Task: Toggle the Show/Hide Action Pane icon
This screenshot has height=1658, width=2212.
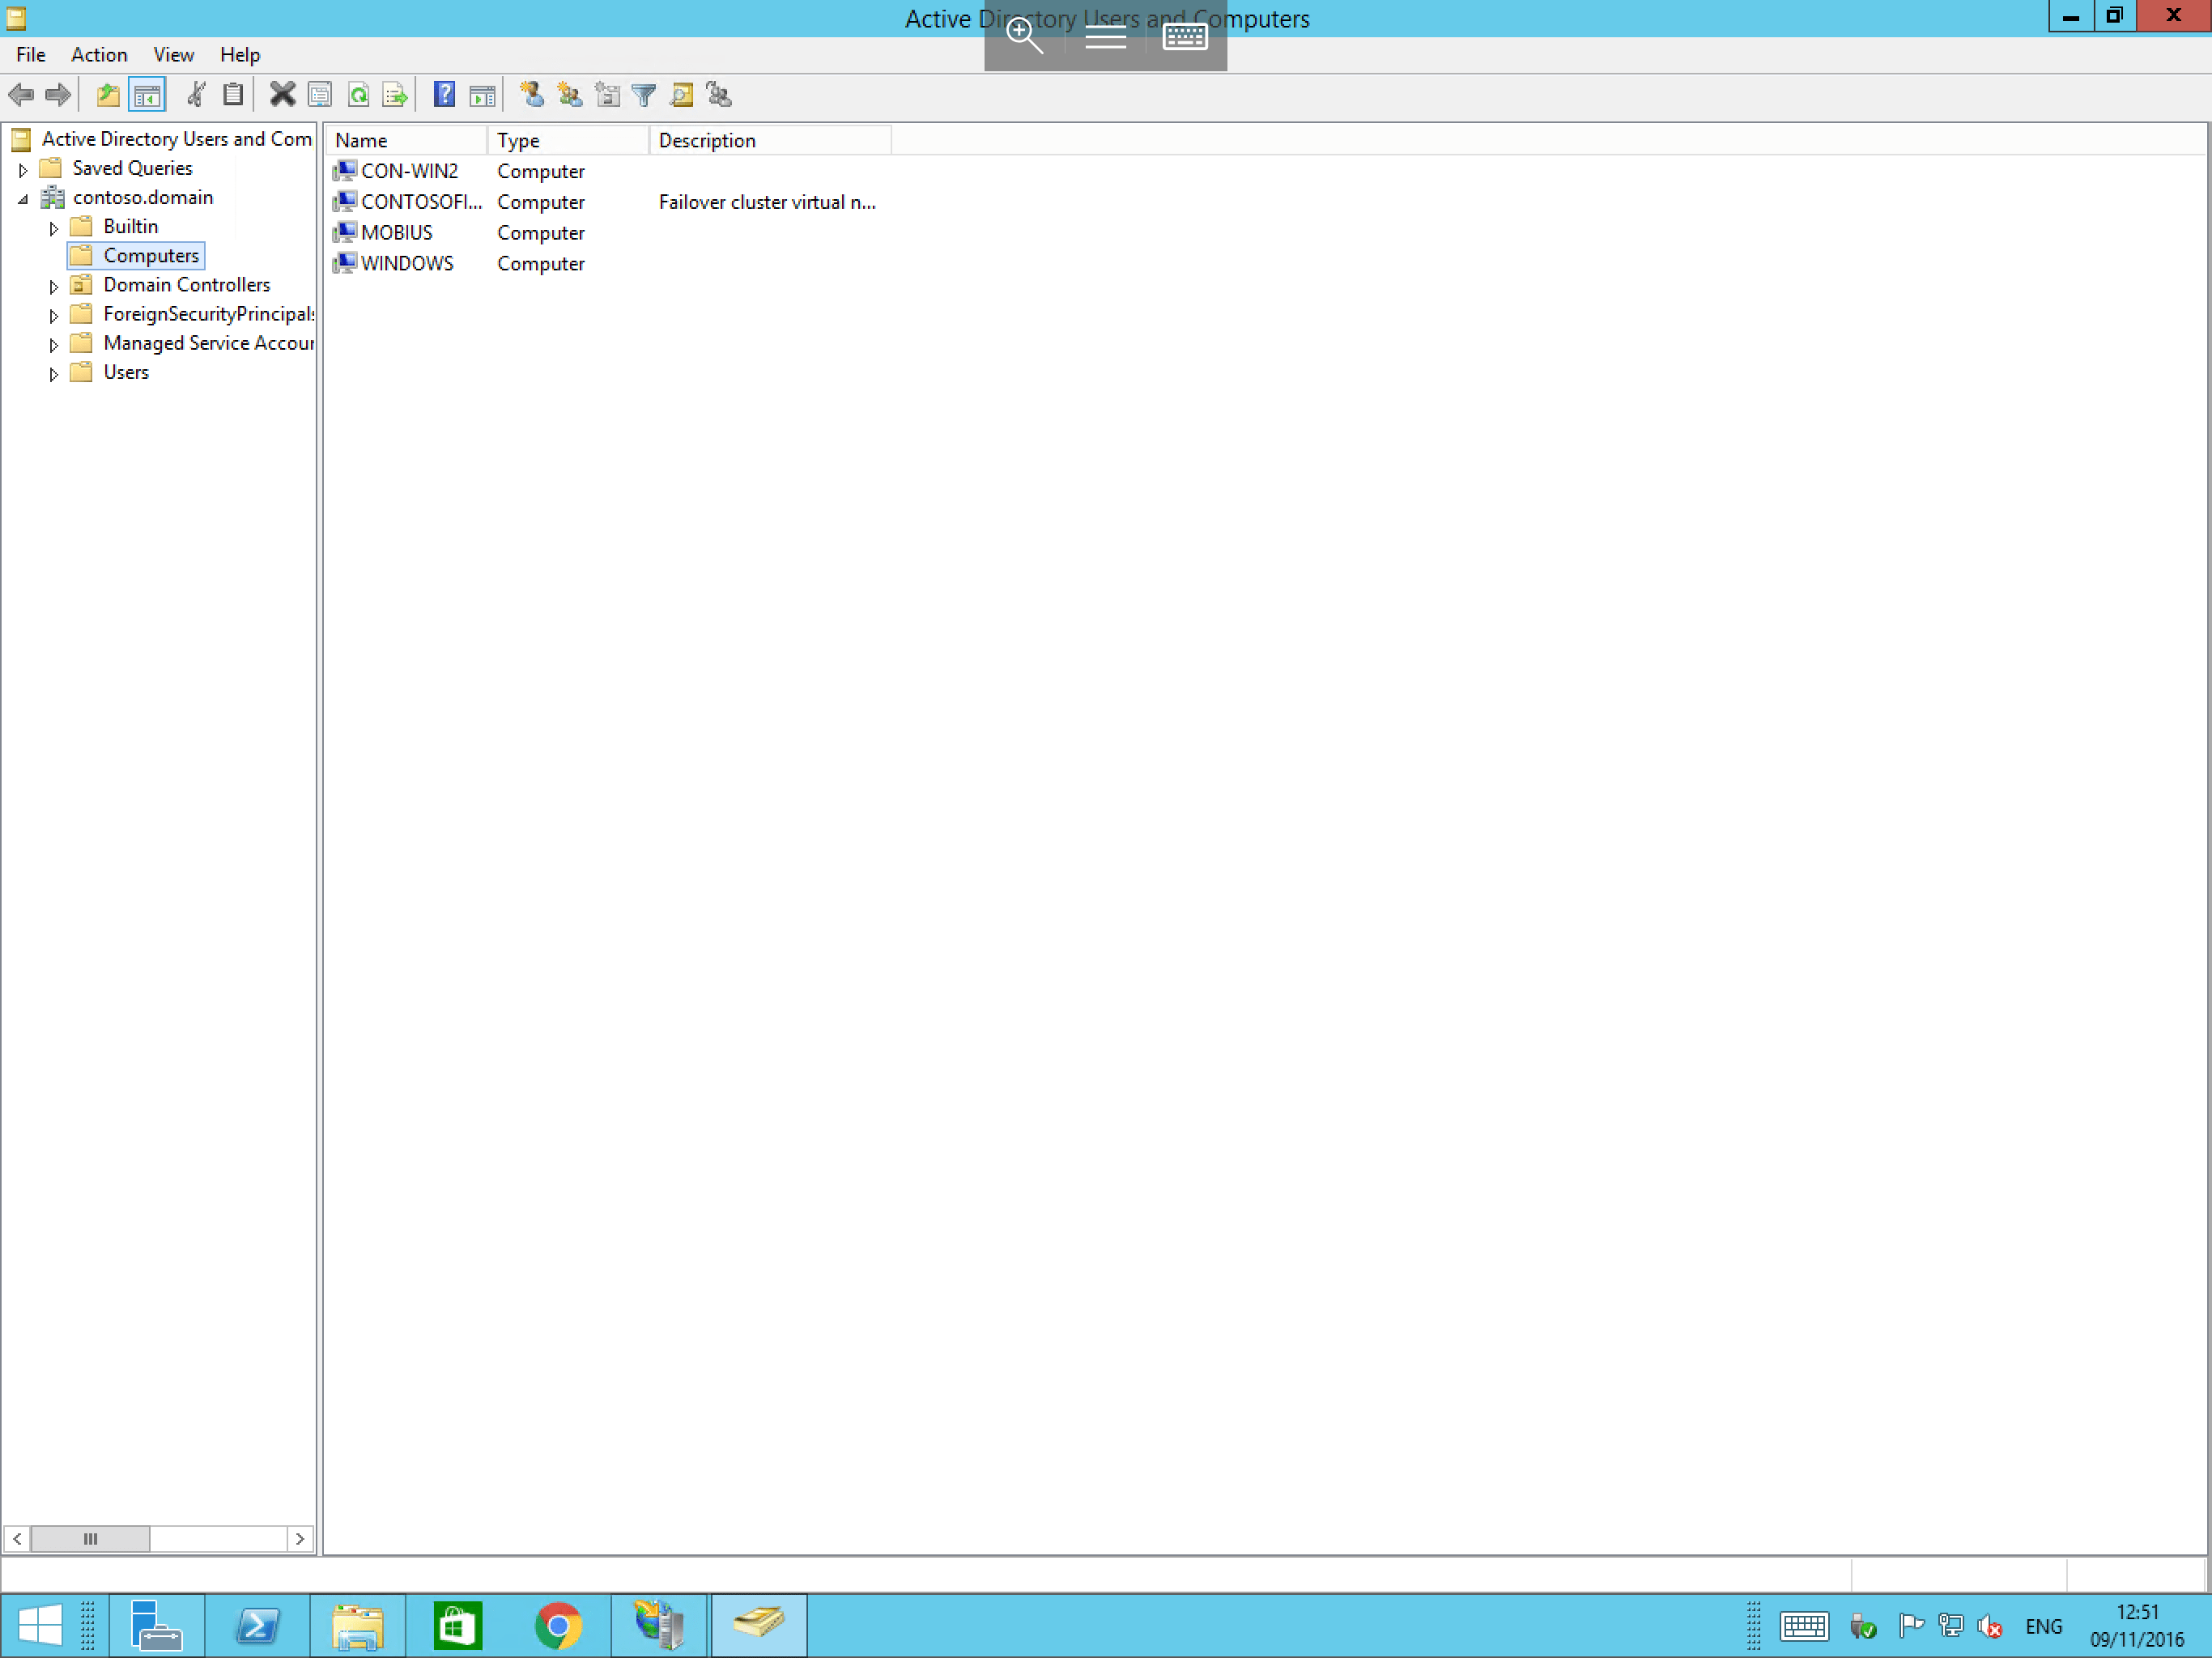Action: pos(482,95)
